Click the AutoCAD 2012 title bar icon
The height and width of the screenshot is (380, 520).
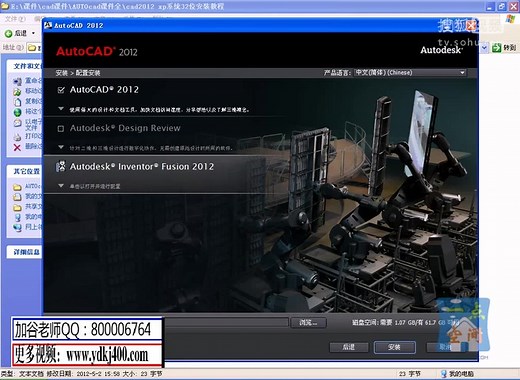coord(48,25)
